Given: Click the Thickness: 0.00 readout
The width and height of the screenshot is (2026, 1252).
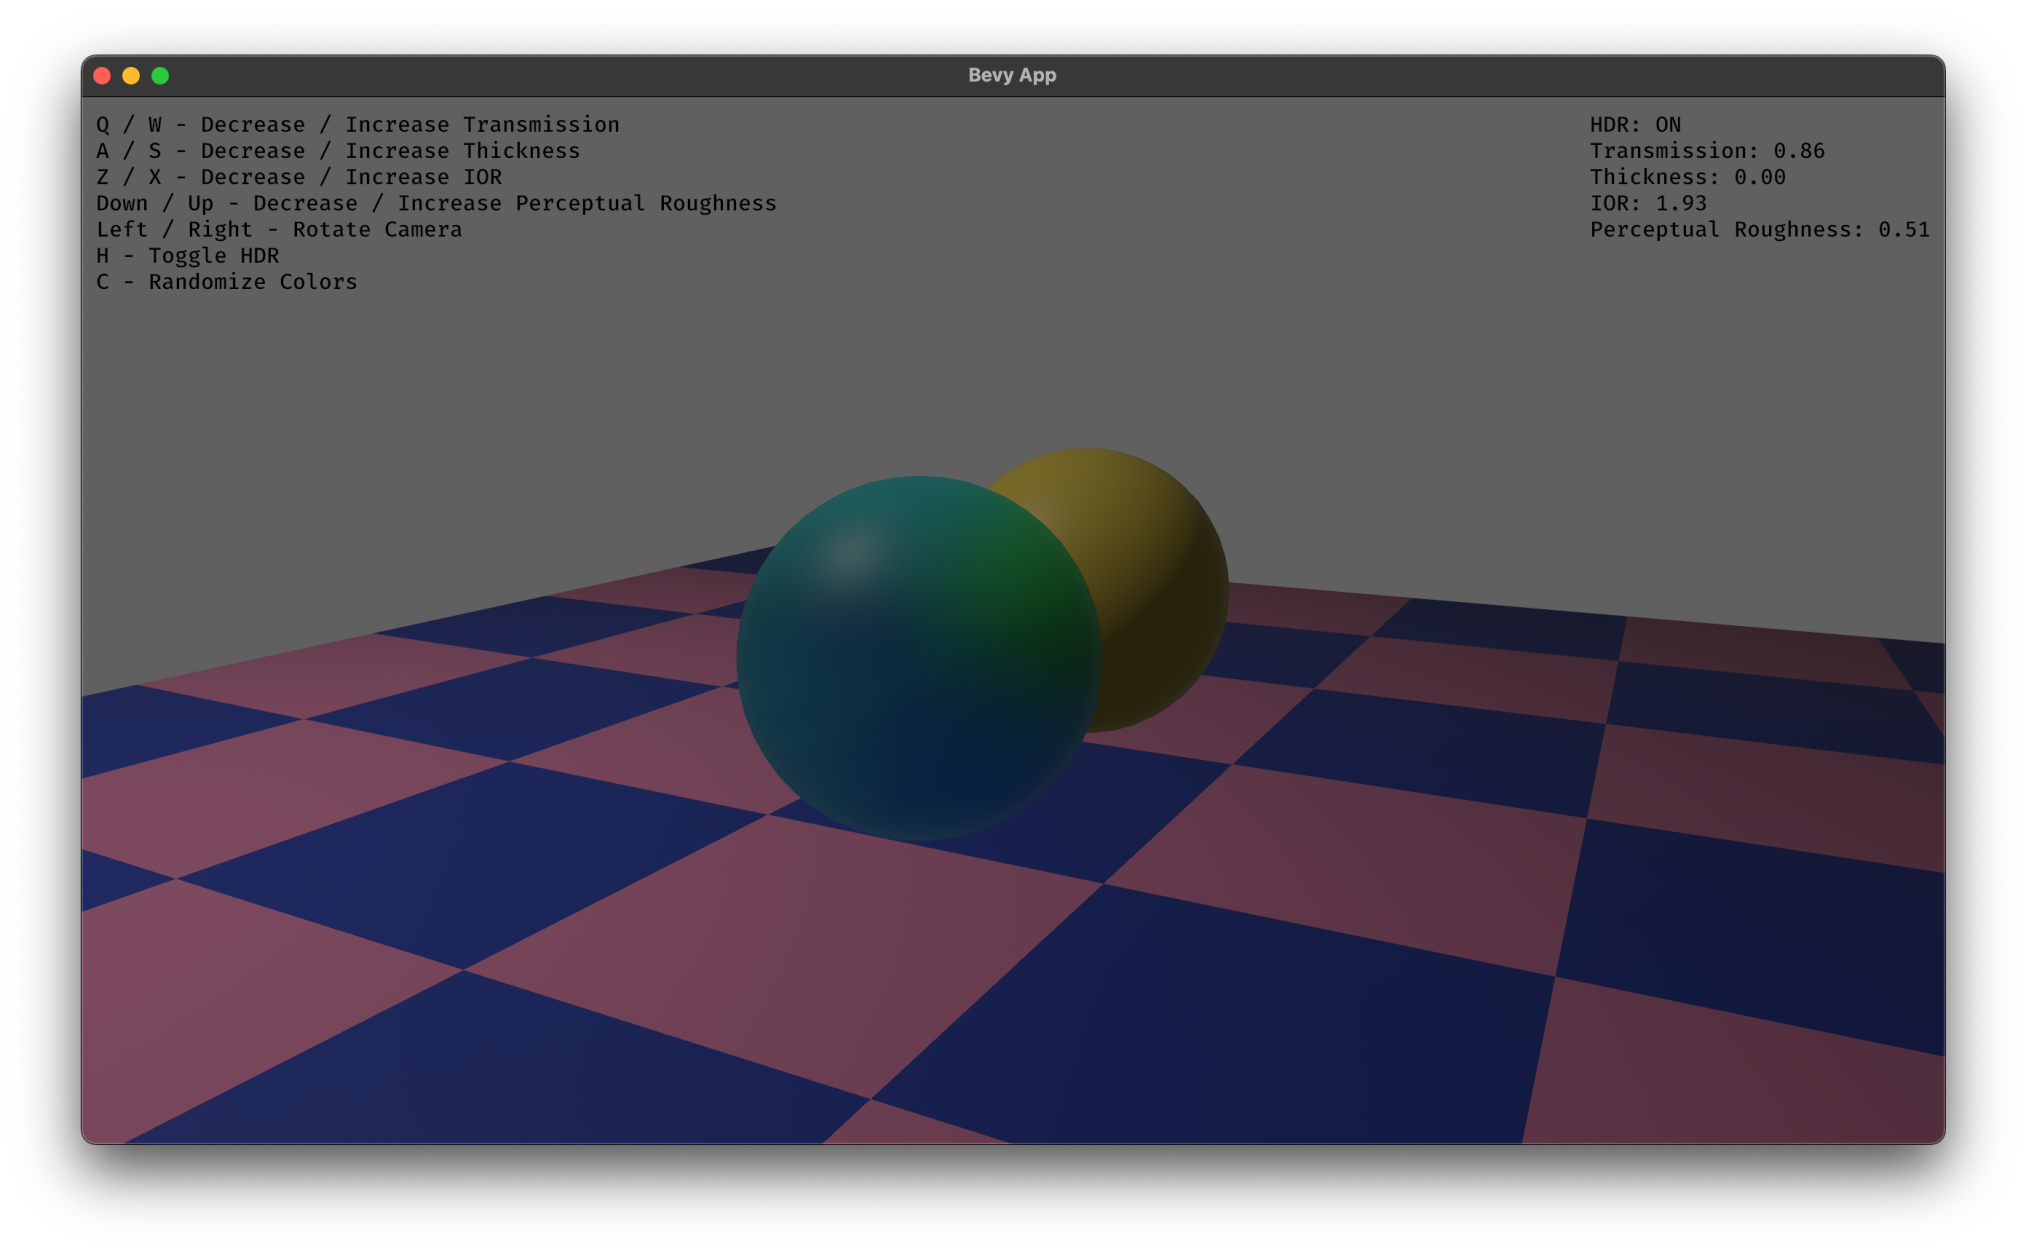Looking at the screenshot, I should [1687, 177].
